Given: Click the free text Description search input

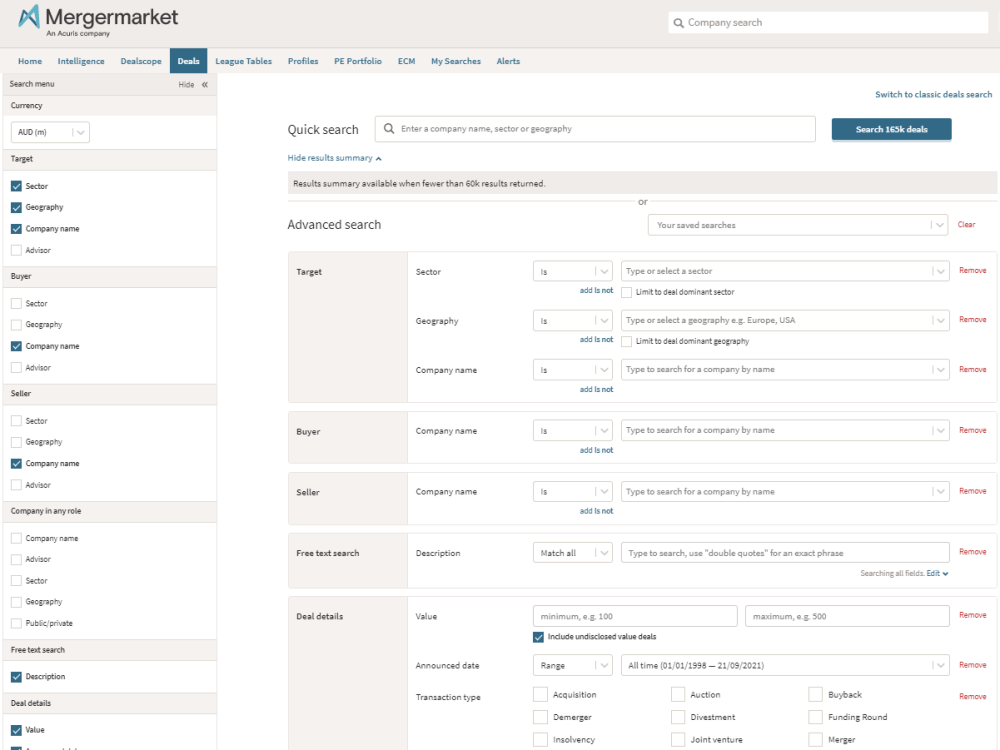Looking at the screenshot, I should pyautogui.click(x=785, y=552).
